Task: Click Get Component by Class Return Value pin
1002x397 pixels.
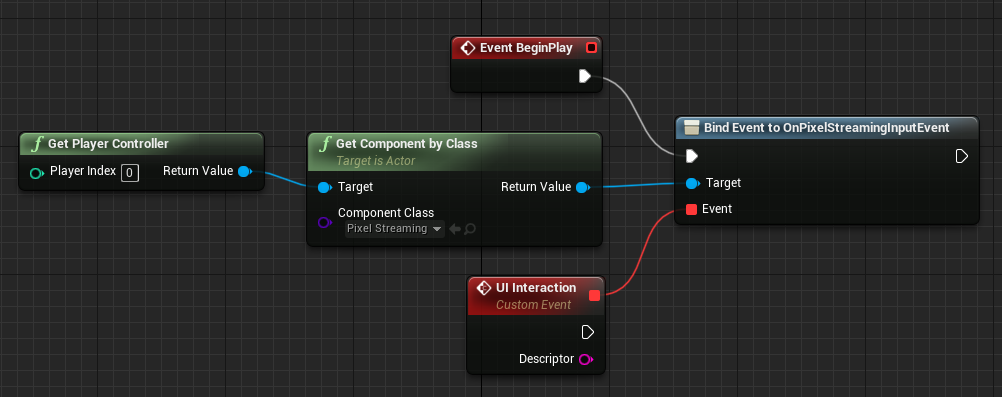Action: [582, 187]
